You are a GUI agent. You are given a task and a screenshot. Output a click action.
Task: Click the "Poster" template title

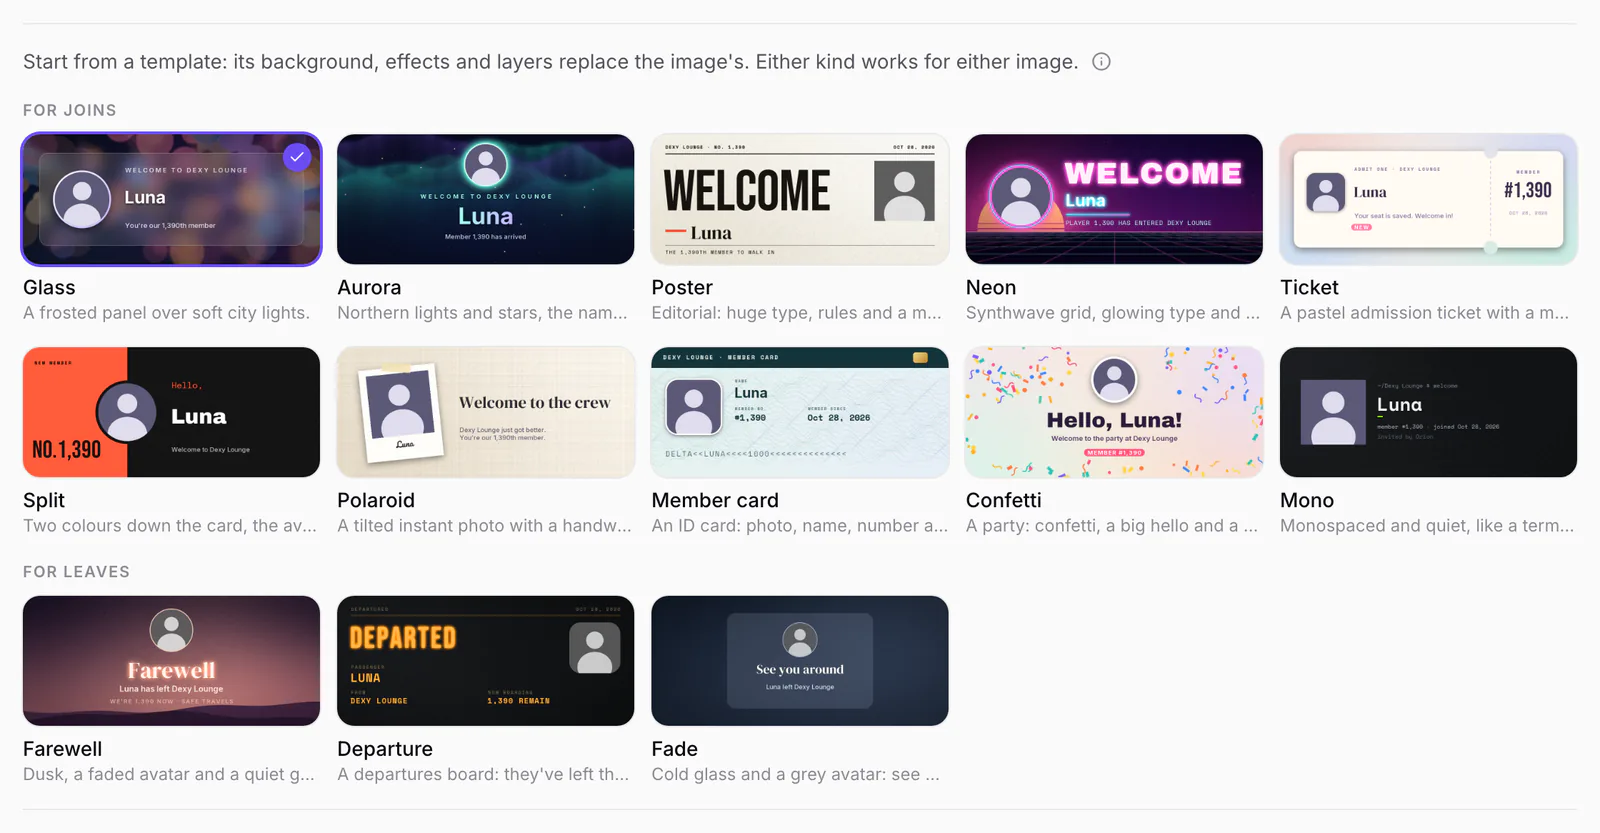coord(682,288)
